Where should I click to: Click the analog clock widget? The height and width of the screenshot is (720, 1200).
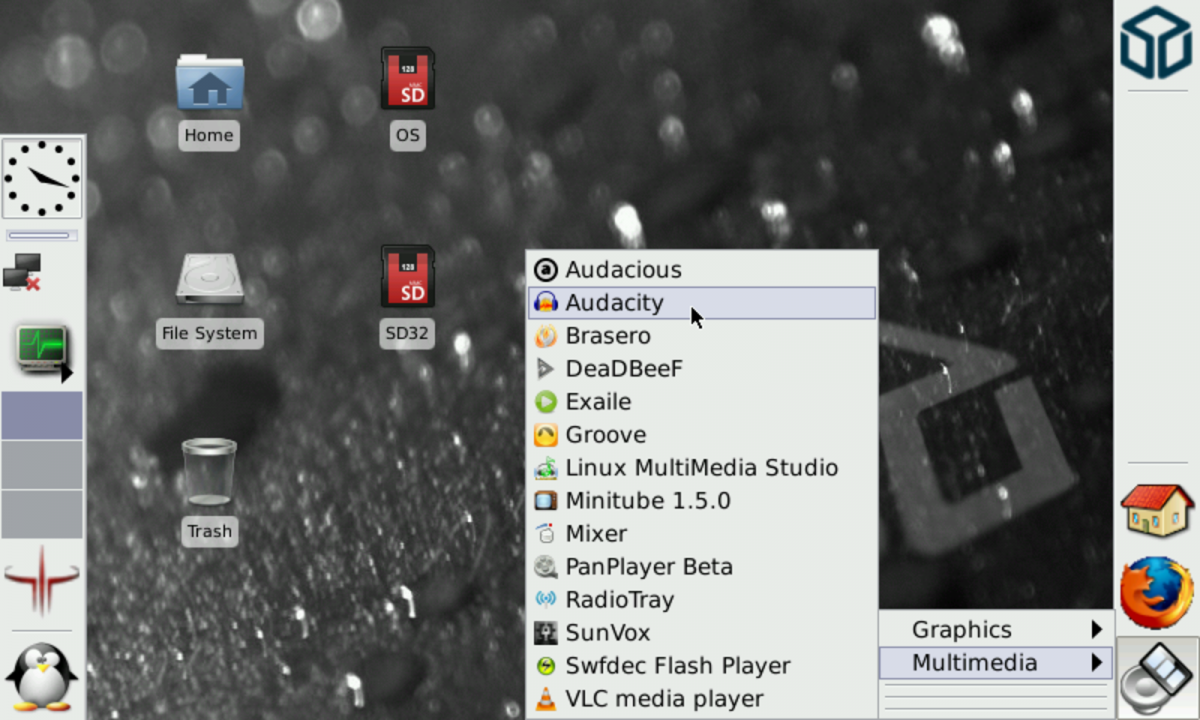(x=42, y=178)
